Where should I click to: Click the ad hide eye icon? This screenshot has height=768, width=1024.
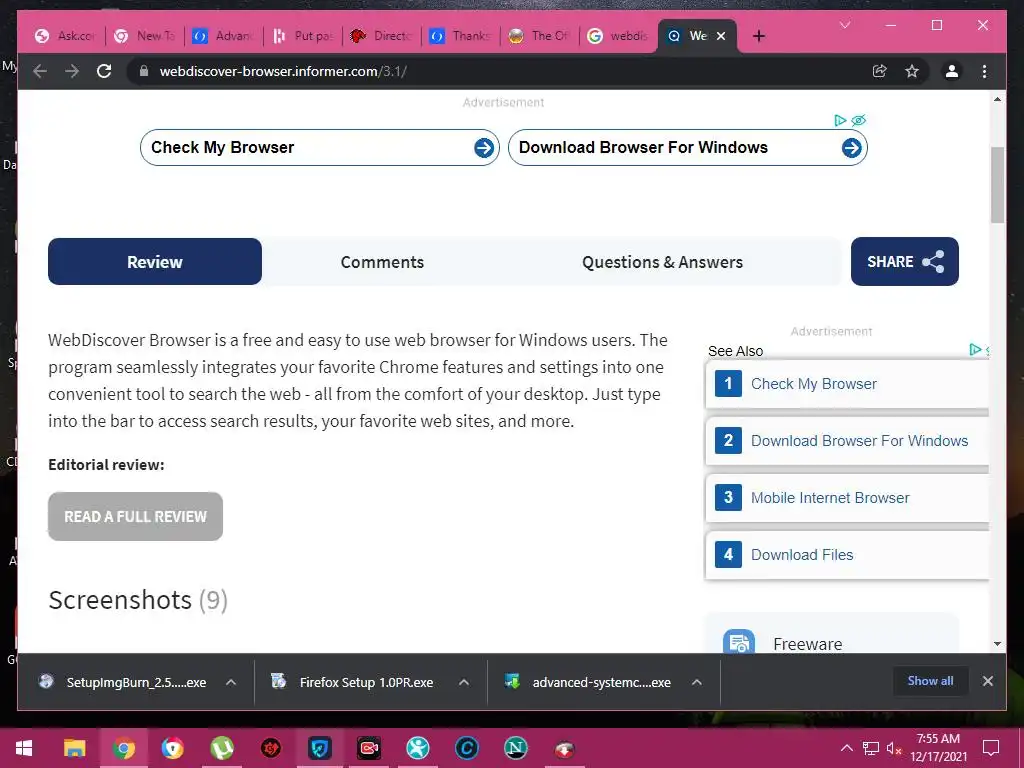859,120
